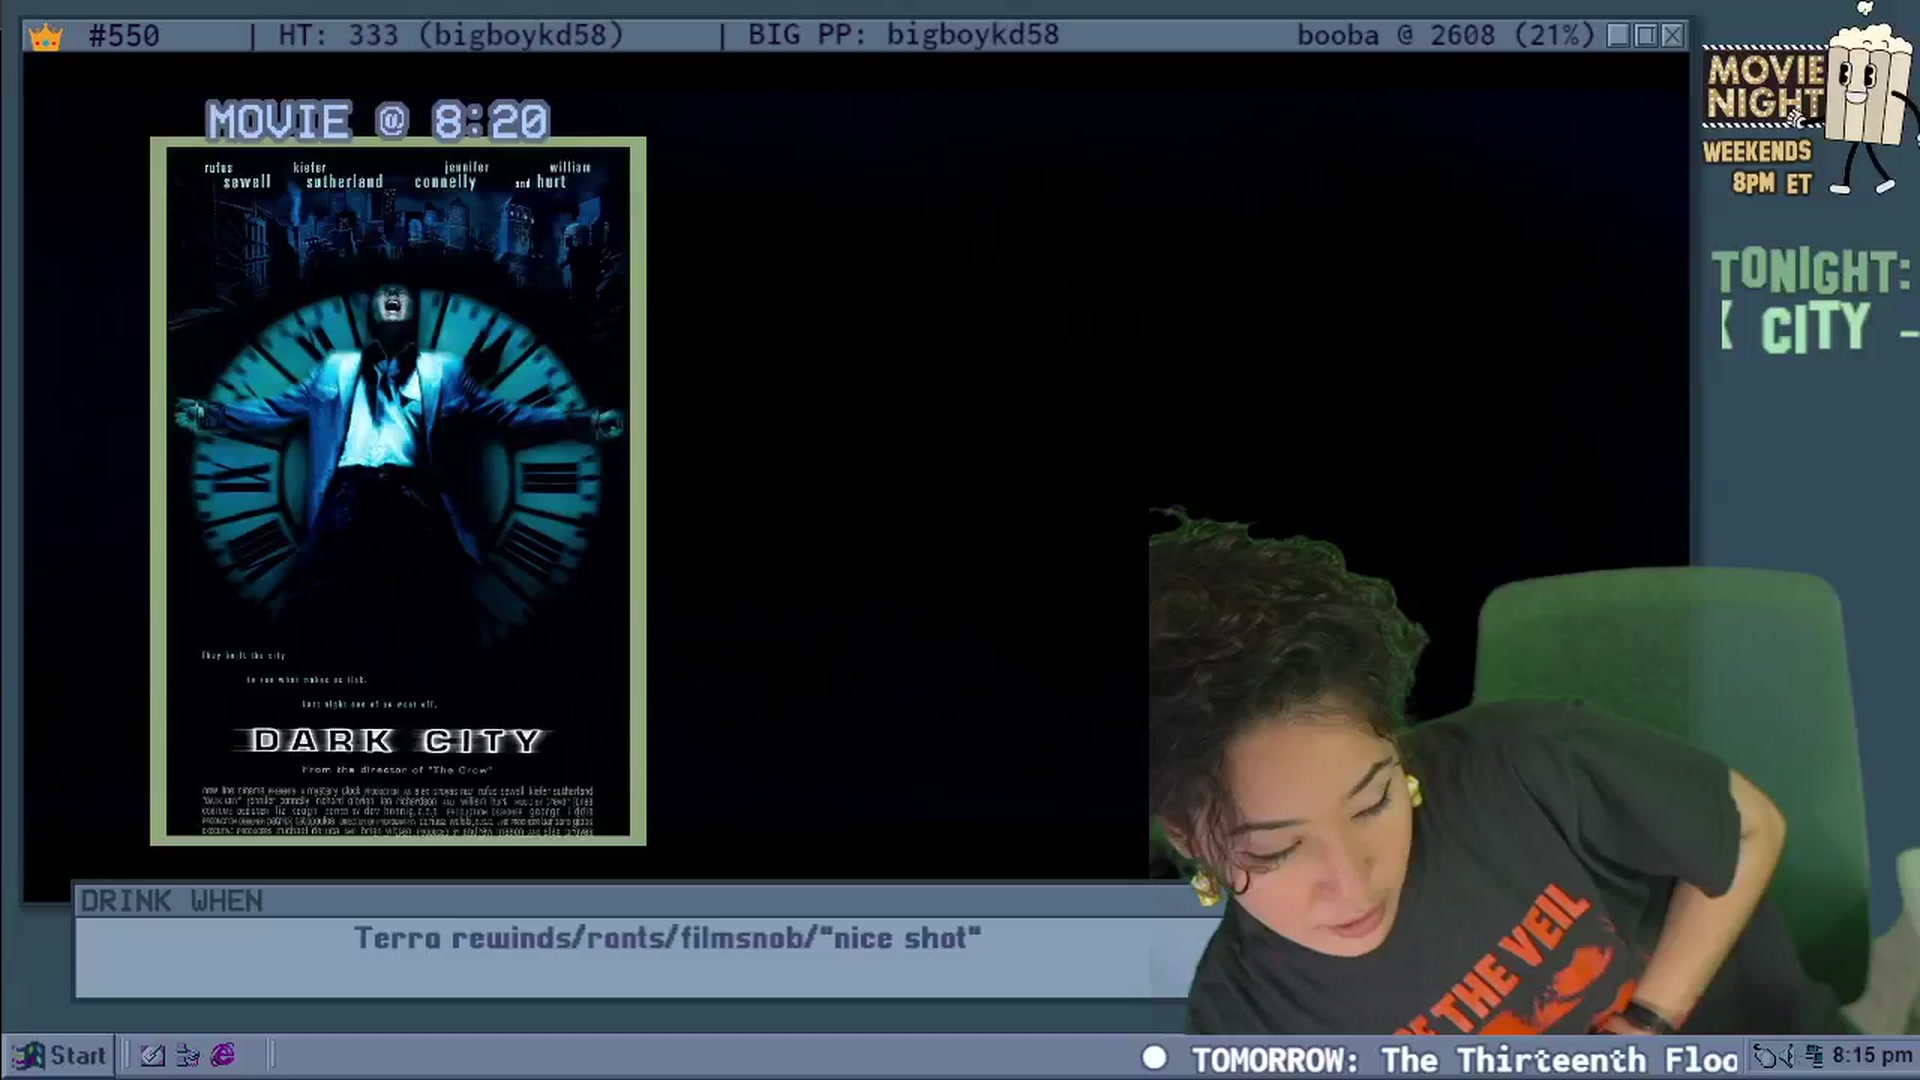Close the main stream window
Viewport: 1920px width, 1080px height.
click(1672, 36)
